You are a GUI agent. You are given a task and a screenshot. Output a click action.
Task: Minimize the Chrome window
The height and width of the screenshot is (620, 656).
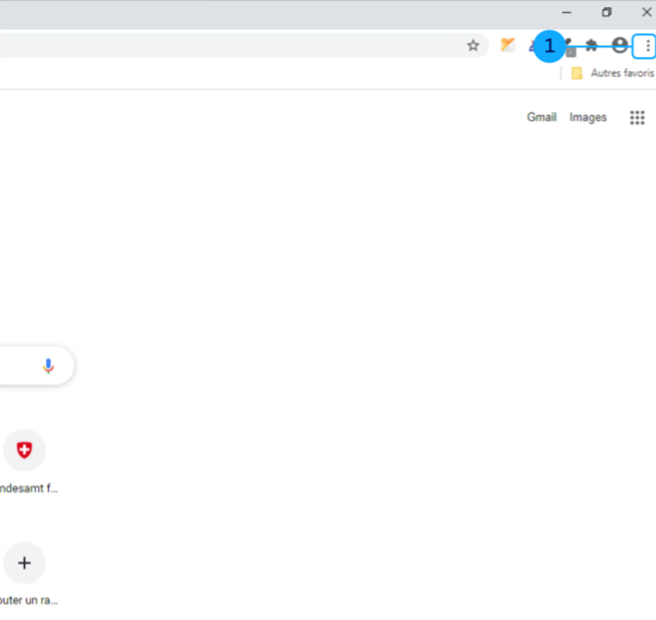coord(567,13)
